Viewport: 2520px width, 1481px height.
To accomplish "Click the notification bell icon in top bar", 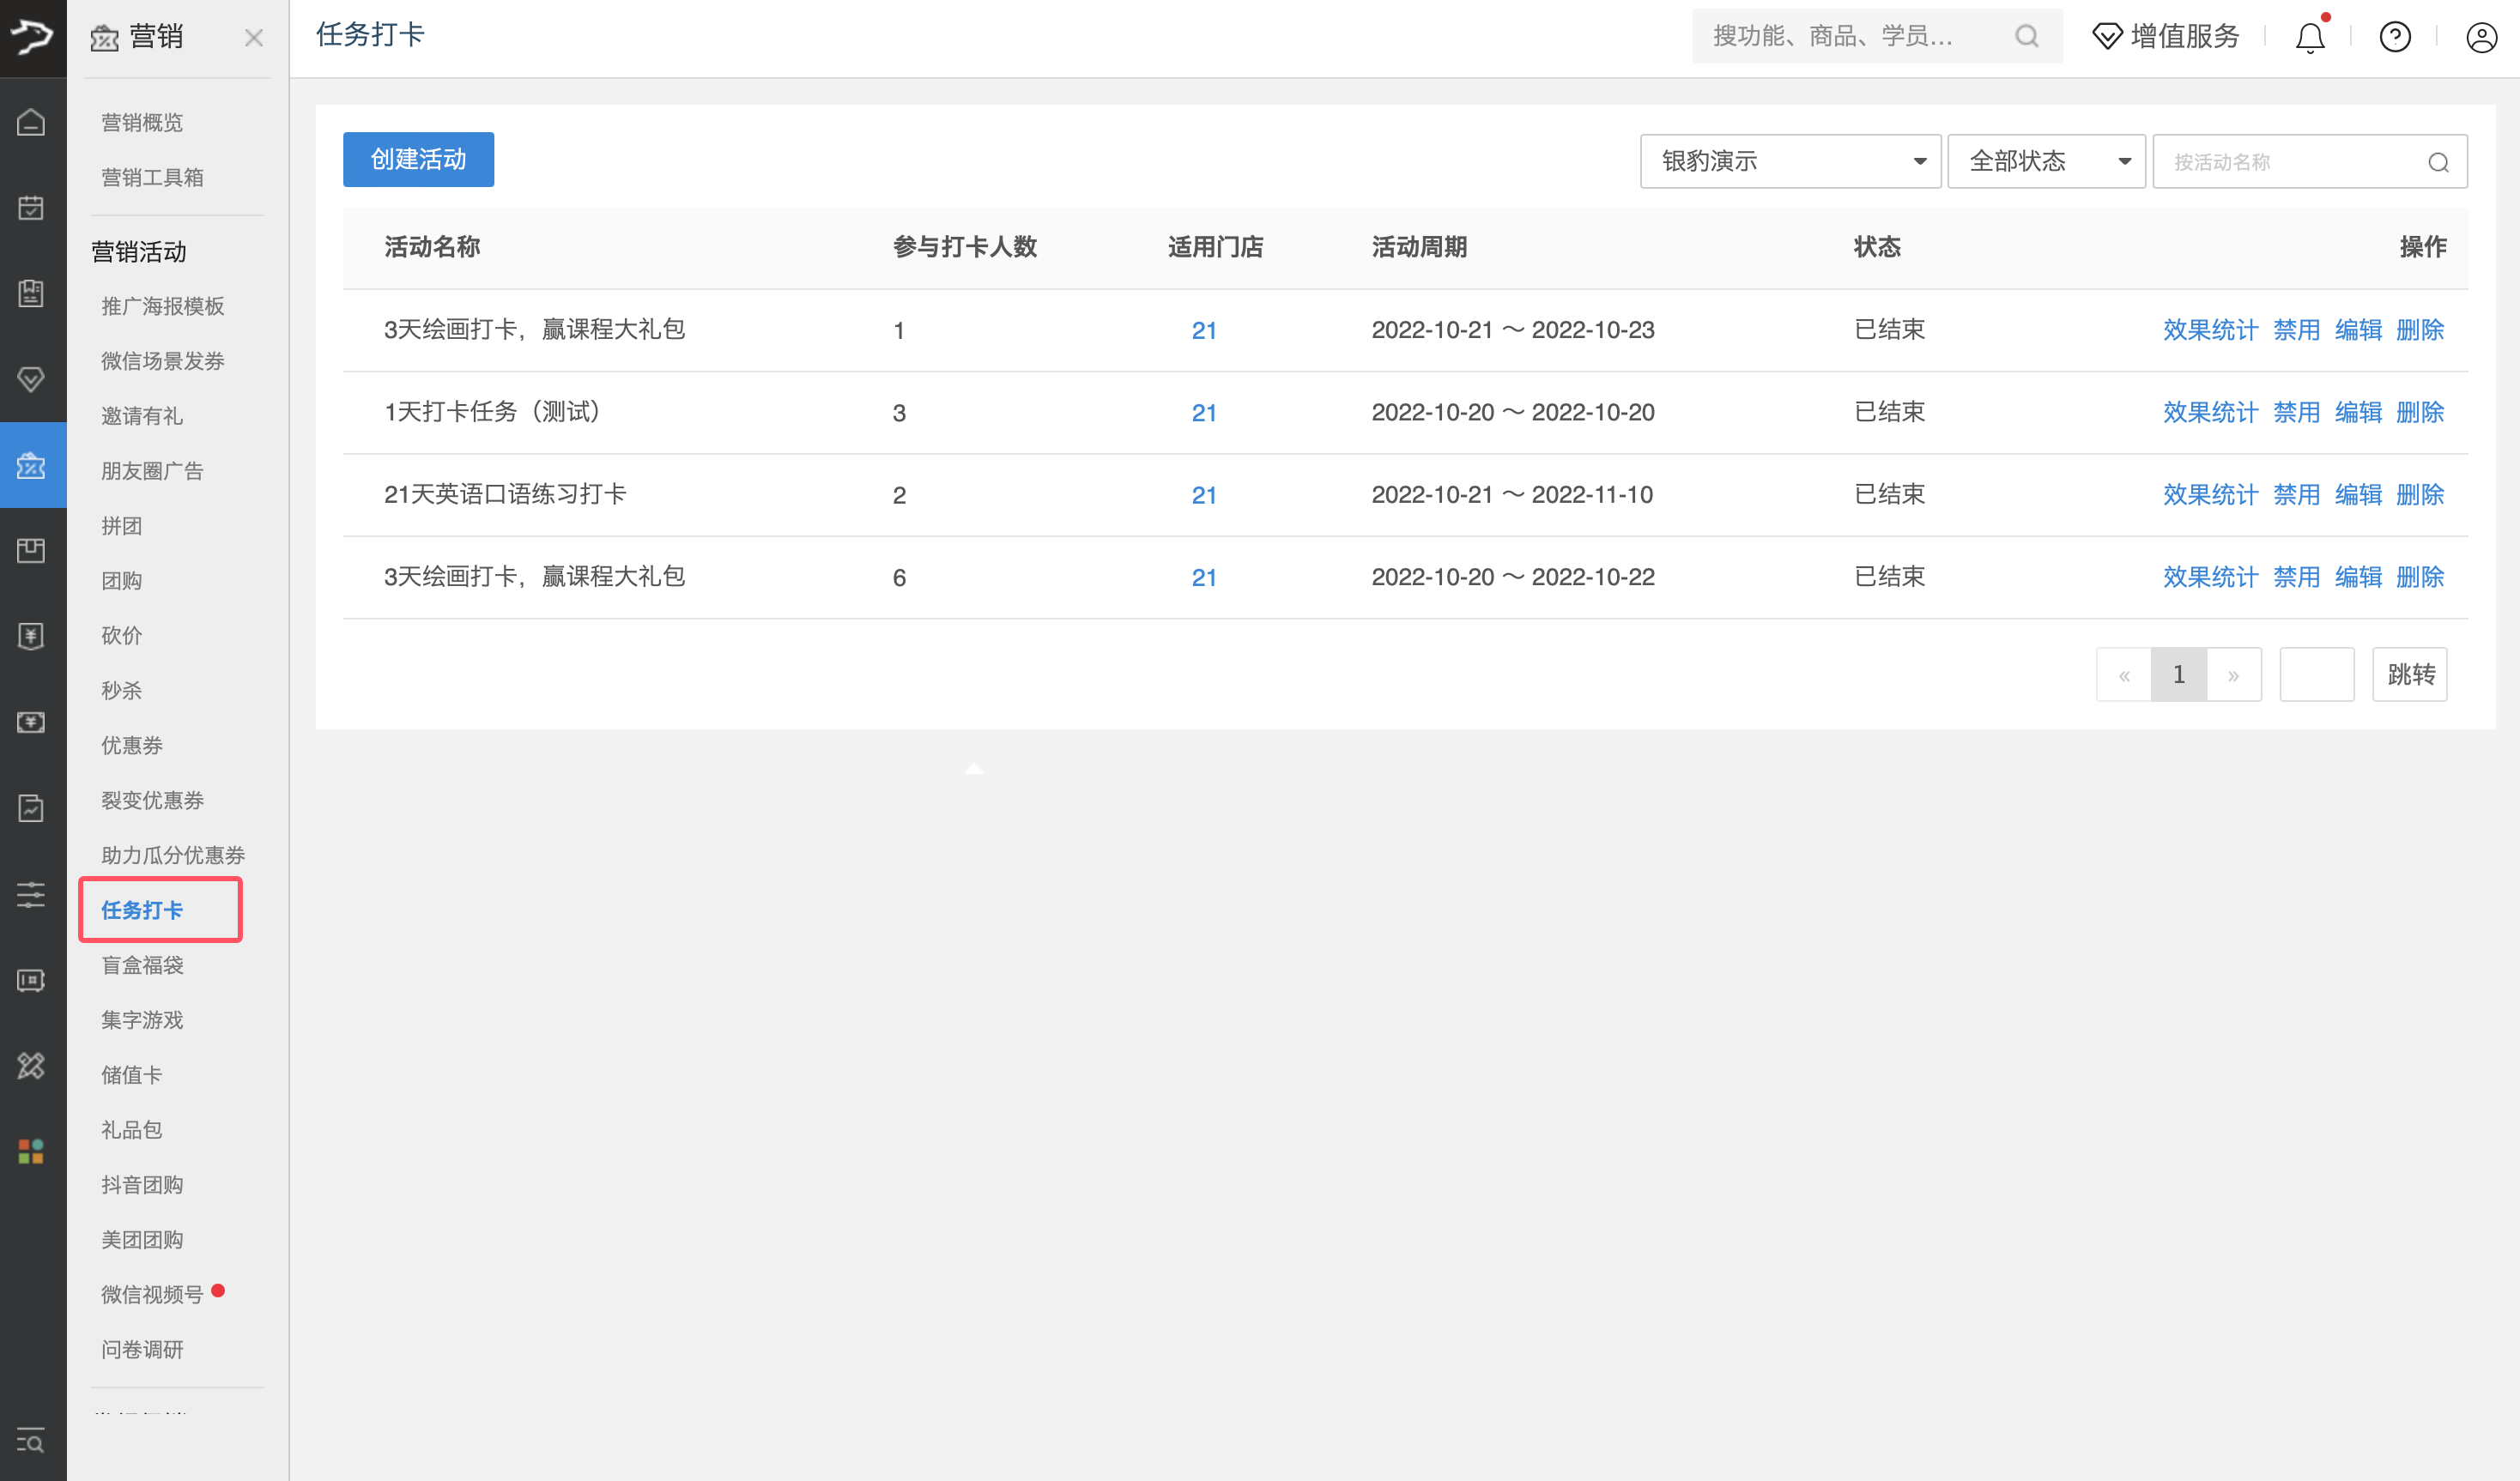I will pyautogui.click(x=2308, y=37).
